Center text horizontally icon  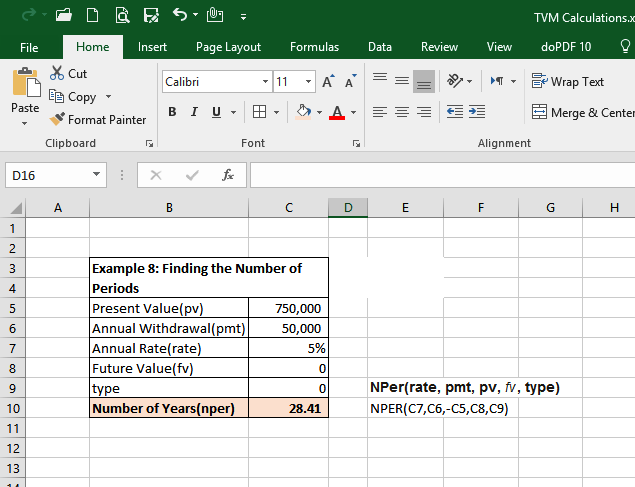point(402,112)
